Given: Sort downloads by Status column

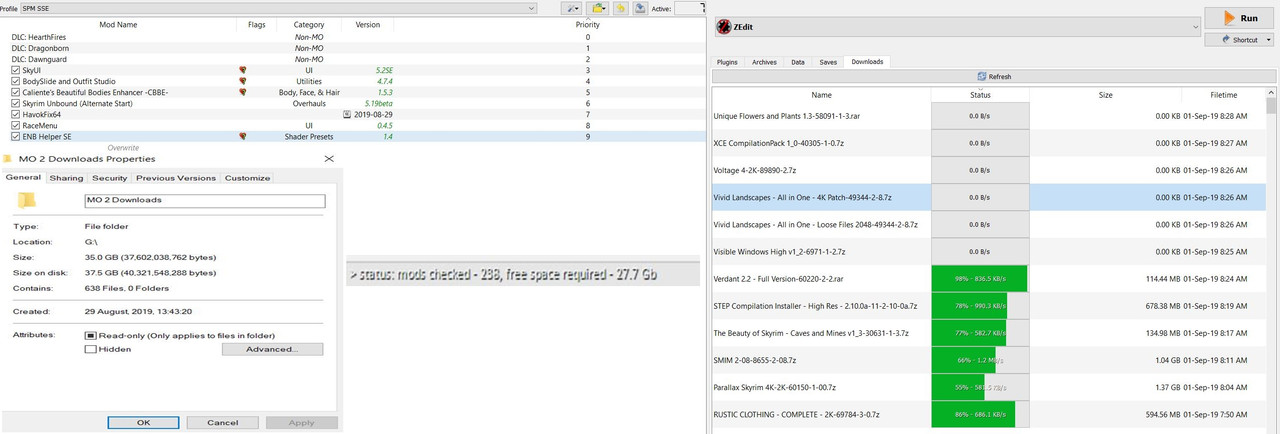Looking at the screenshot, I should (x=980, y=95).
